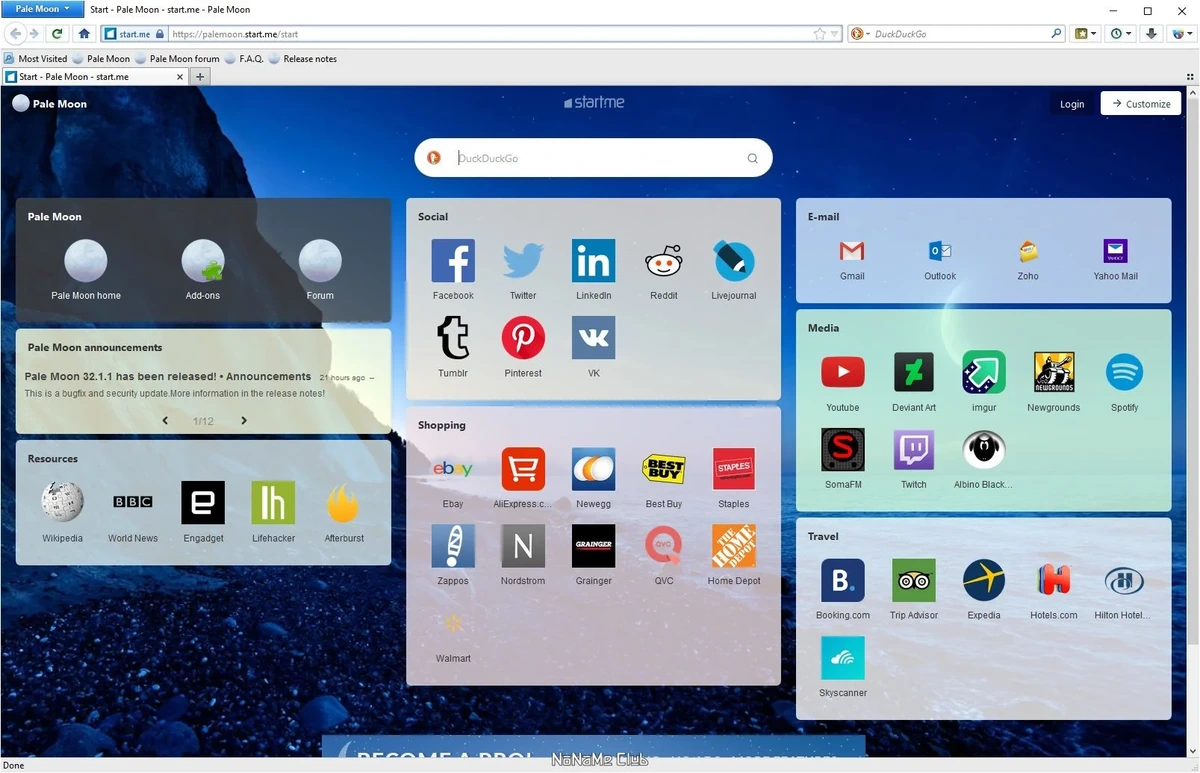This screenshot has width=1200, height=773.
Task: Reload the page with the refresh button
Action: (57, 34)
